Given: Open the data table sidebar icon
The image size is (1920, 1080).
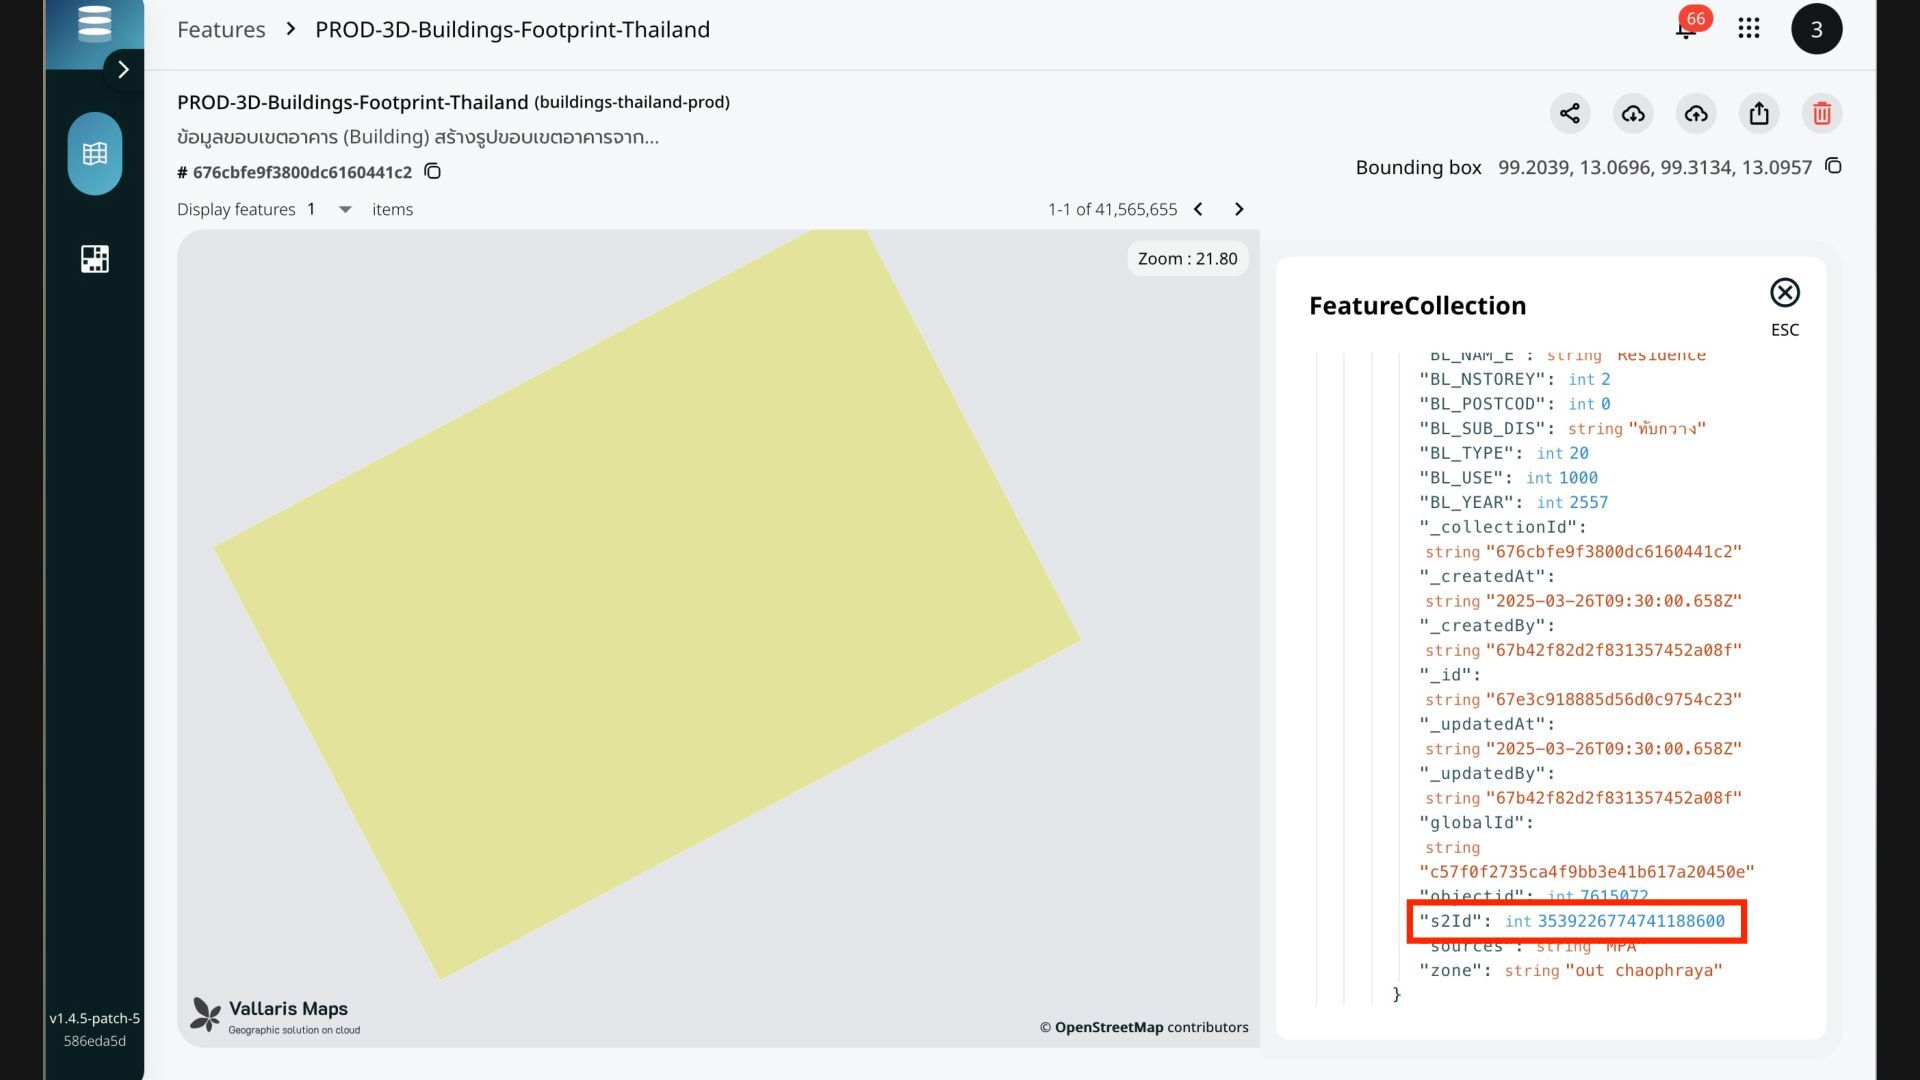Looking at the screenshot, I should pos(95,154).
